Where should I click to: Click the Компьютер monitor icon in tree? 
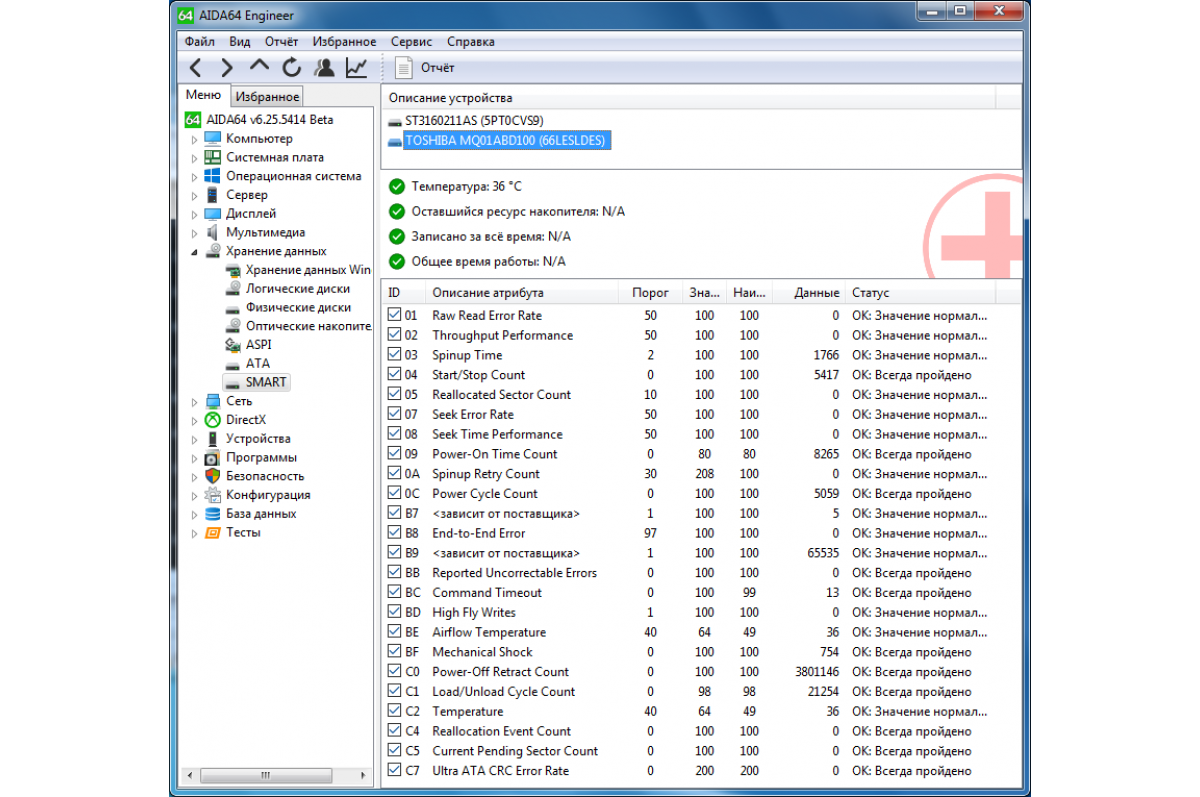click(213, 138)
